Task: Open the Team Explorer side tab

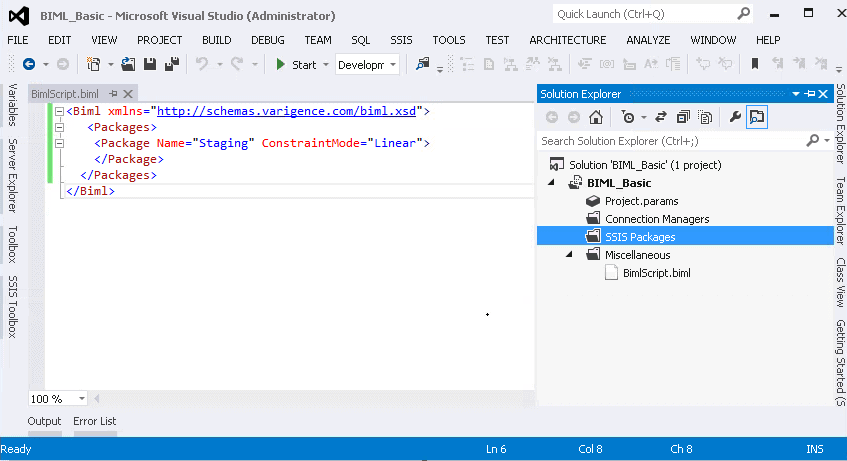Action: (841, 211)
